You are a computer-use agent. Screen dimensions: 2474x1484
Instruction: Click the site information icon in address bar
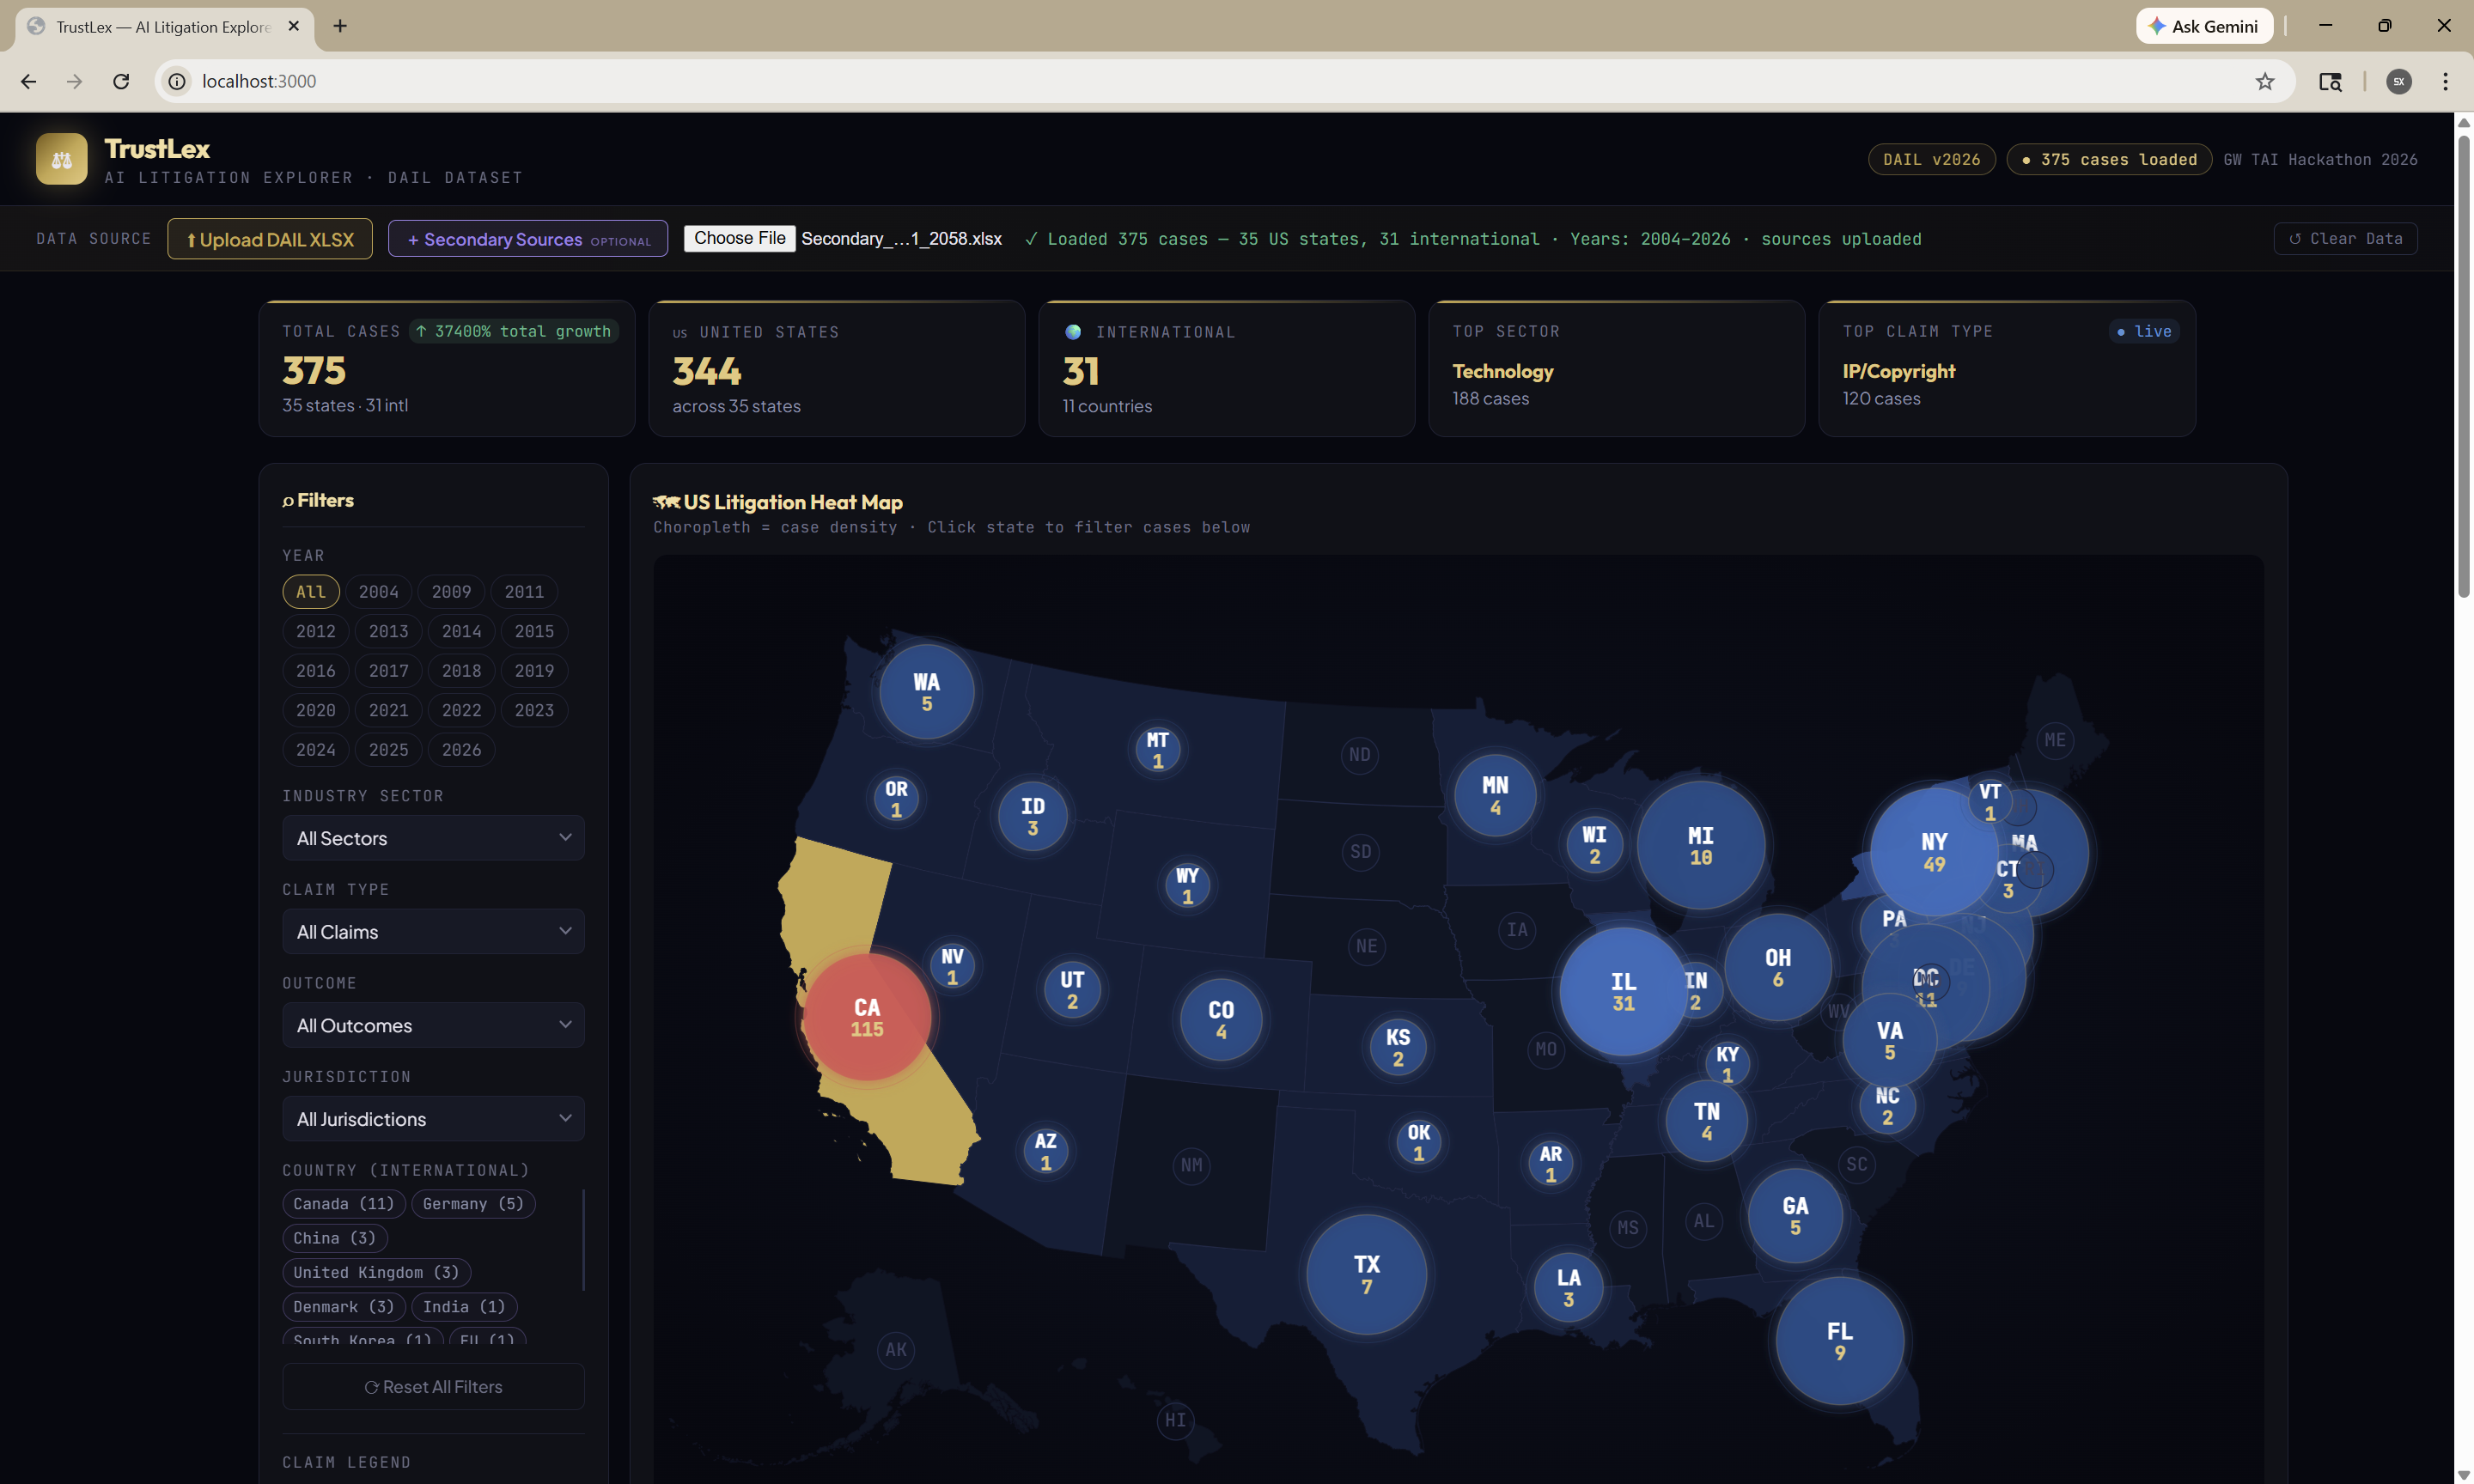177,81
